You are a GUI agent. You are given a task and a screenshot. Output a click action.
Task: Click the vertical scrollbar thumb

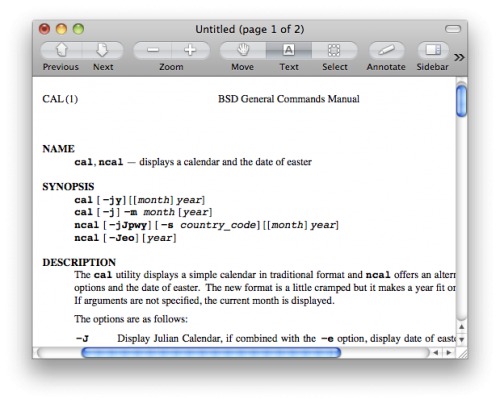(x=462, y=101)
